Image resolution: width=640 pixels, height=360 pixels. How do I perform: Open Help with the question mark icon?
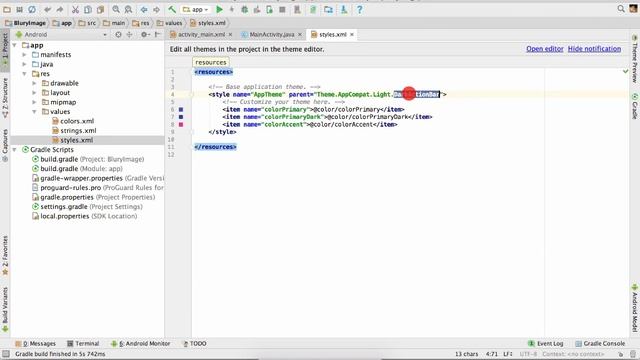pyautogui.click(x=359, y=9)
